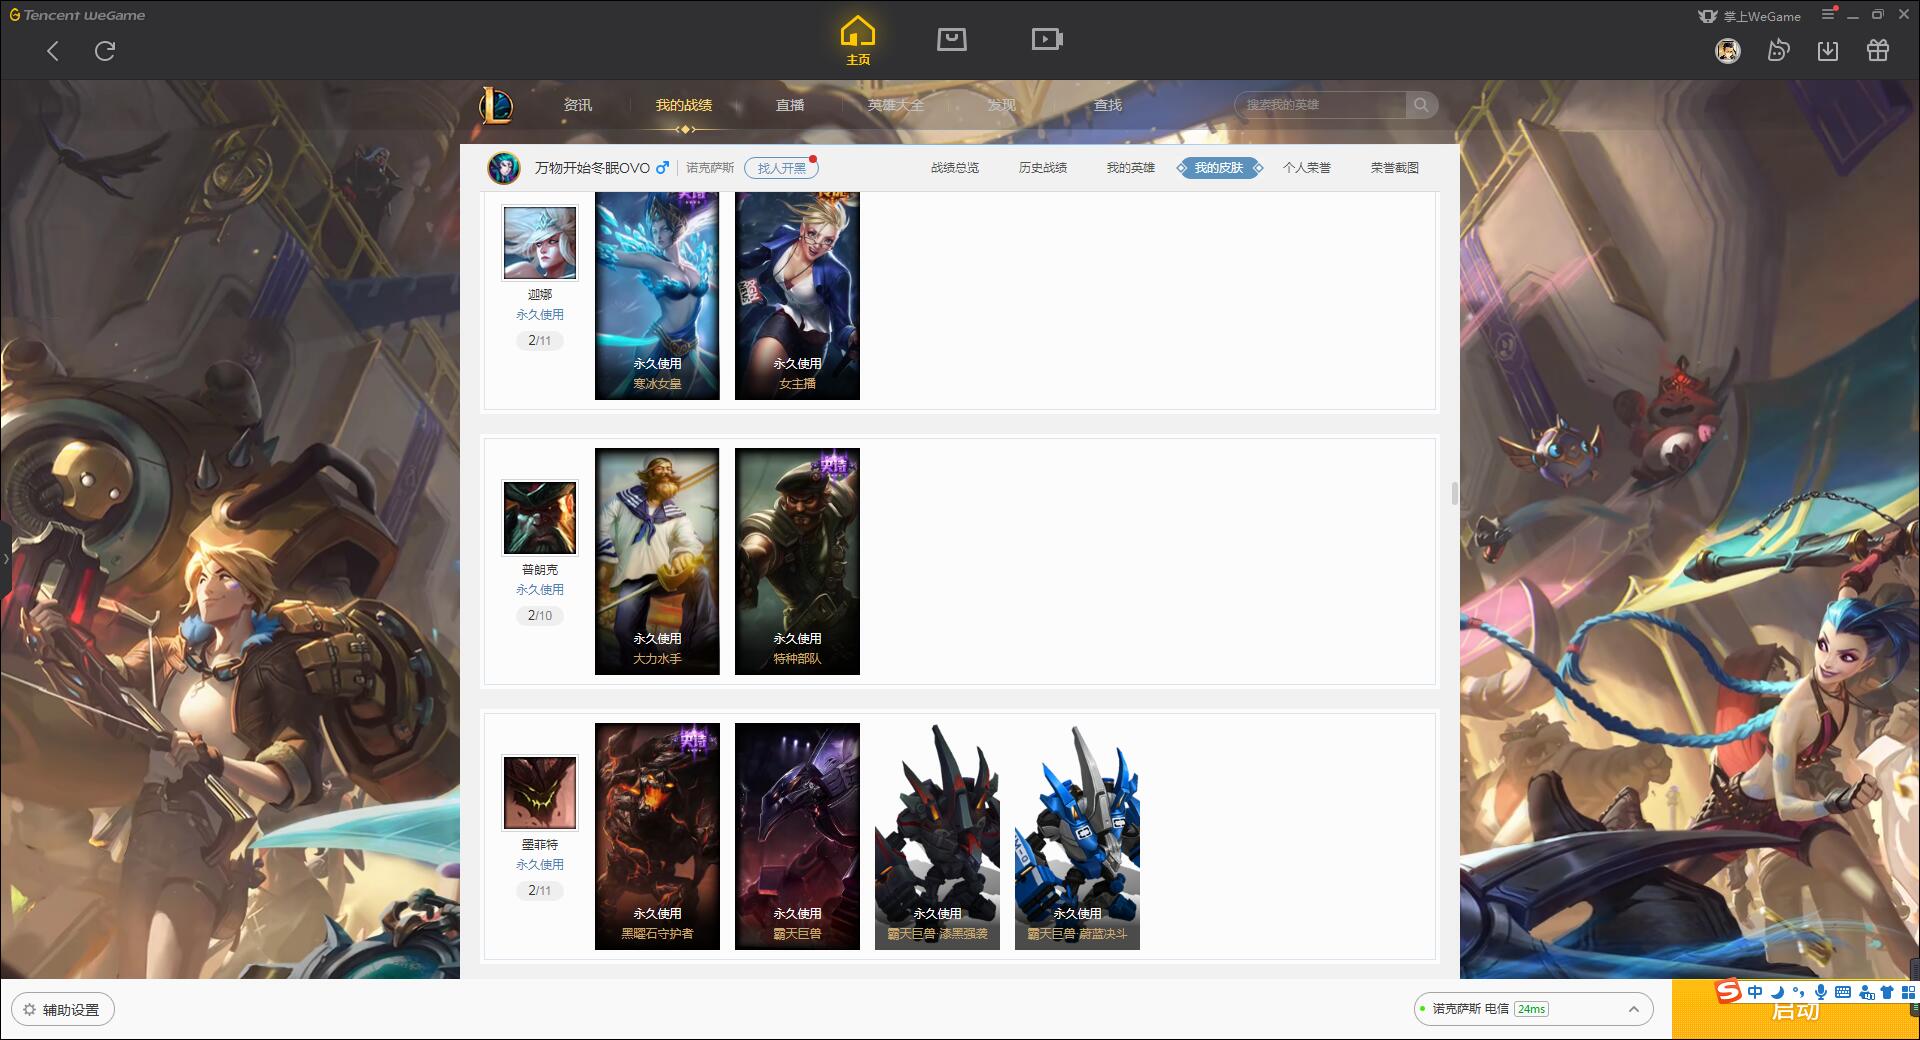The width and height of the screenshot is (1920, 1040).
Task: Focus the 搜索我的英雄 search field
Action: click(x=1321, y=105)
